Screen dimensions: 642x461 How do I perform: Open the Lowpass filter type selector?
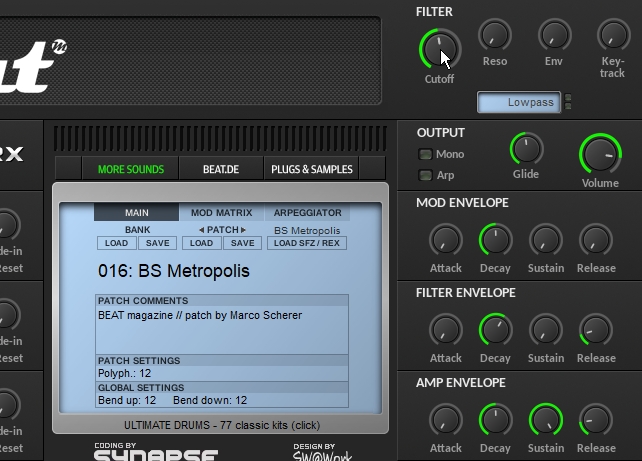[x=518, y=102]
